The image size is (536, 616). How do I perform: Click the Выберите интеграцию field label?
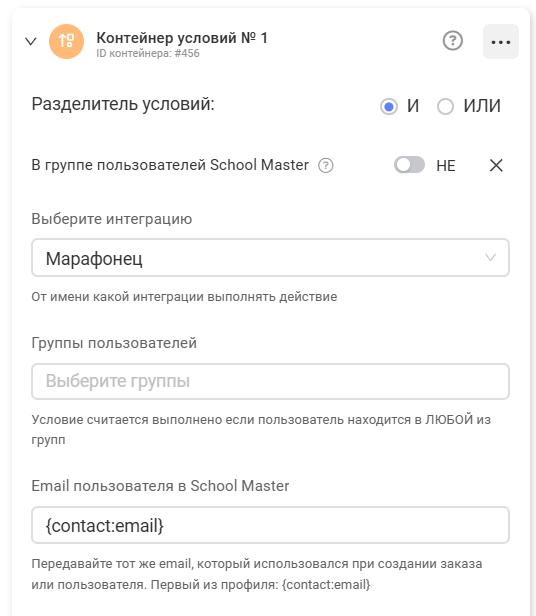click(x=112, y=219)
